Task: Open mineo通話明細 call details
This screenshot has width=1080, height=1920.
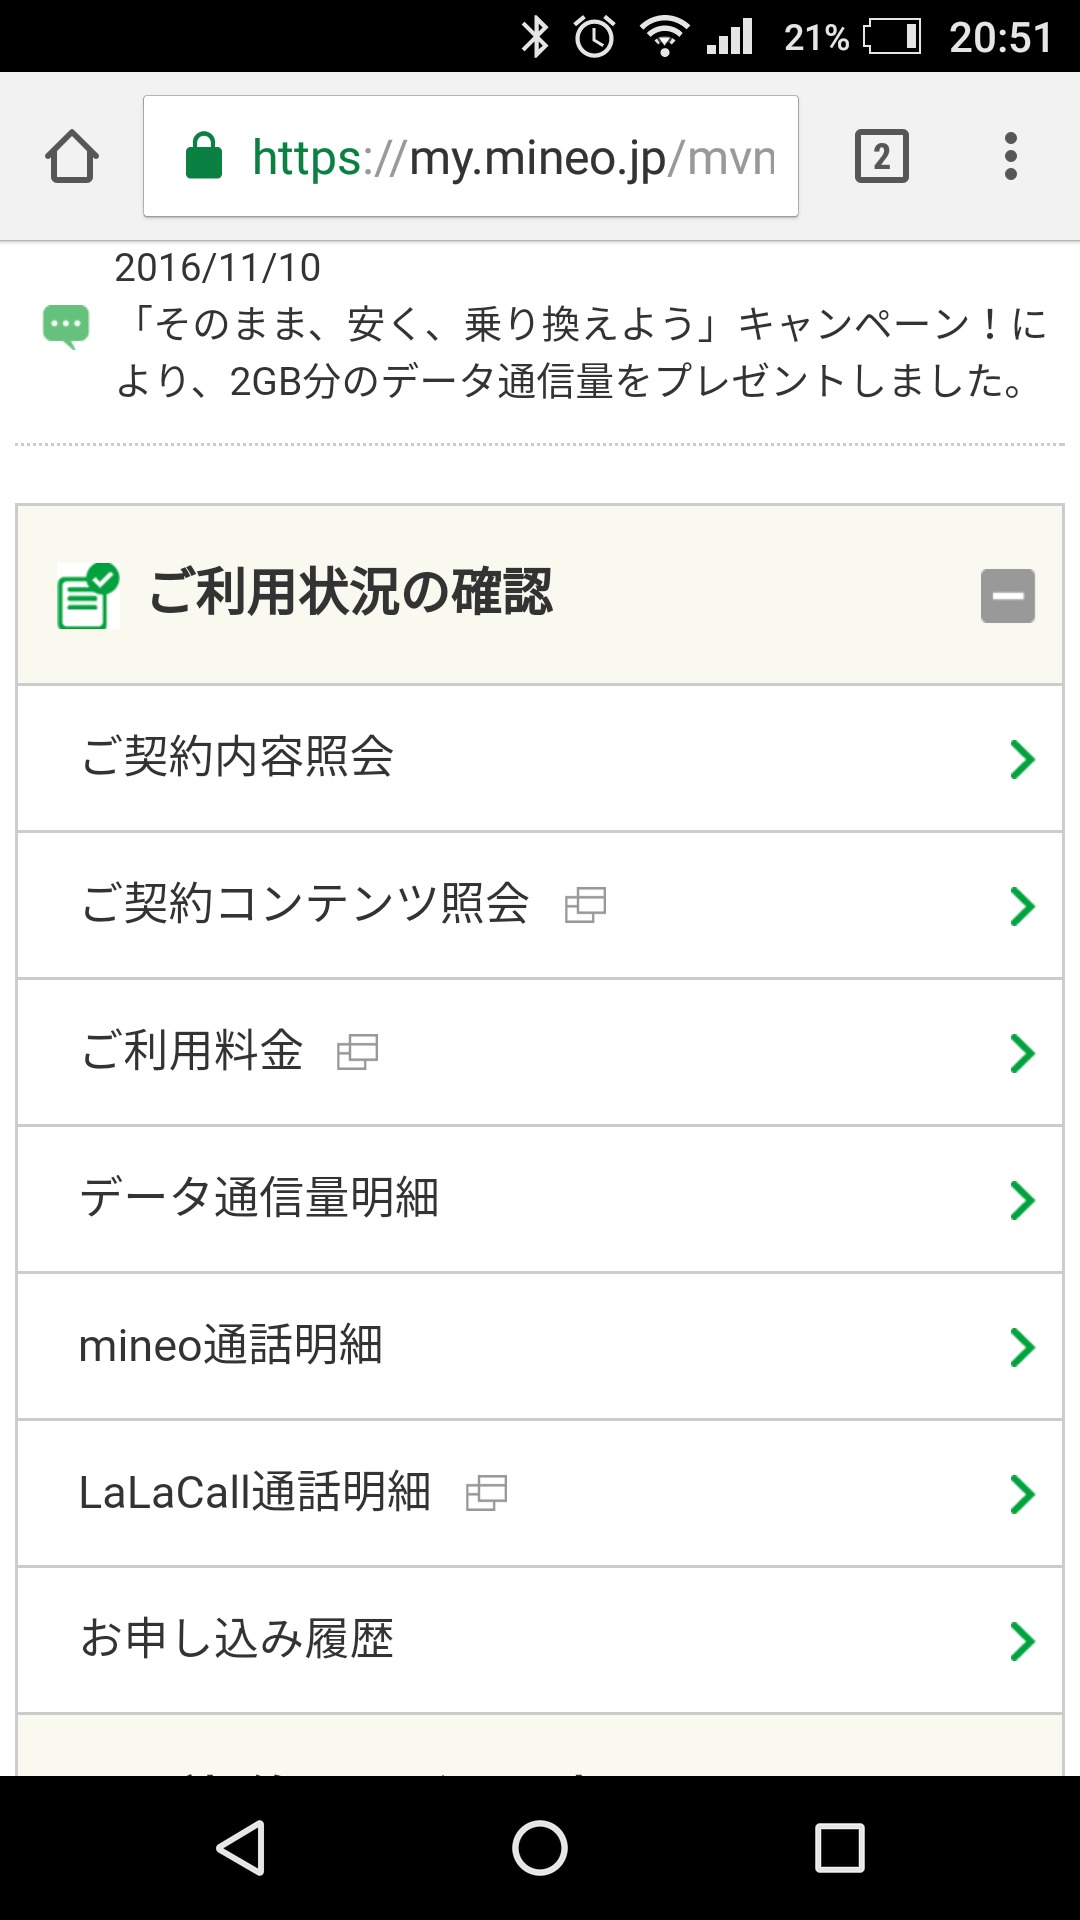Action: [231, 1345]
